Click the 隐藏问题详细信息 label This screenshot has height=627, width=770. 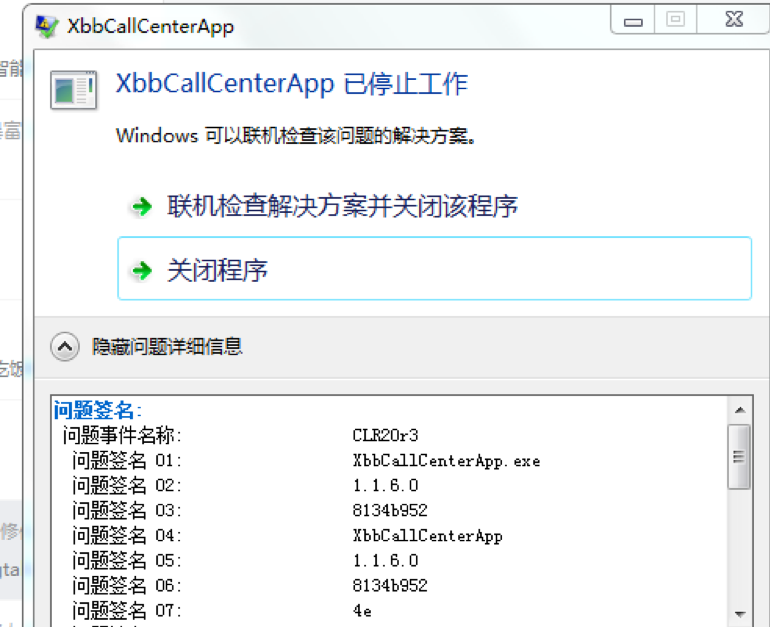(167, 347)
